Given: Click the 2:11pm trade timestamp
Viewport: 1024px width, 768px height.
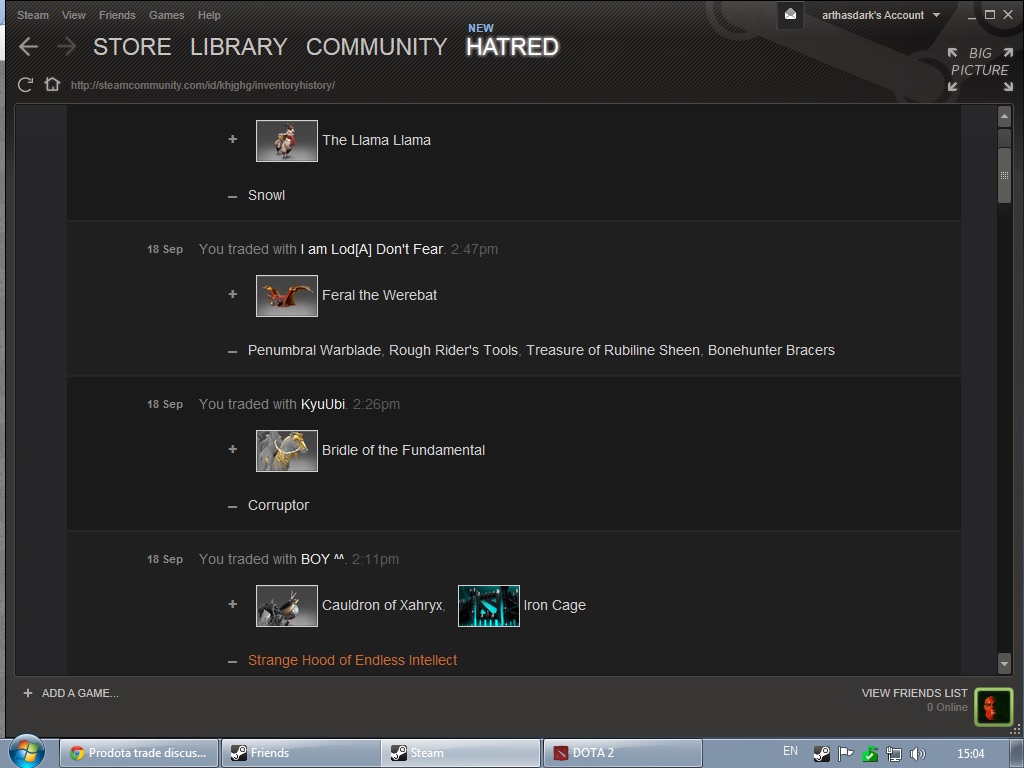Looking at the screenshot, I should (375, 559).
